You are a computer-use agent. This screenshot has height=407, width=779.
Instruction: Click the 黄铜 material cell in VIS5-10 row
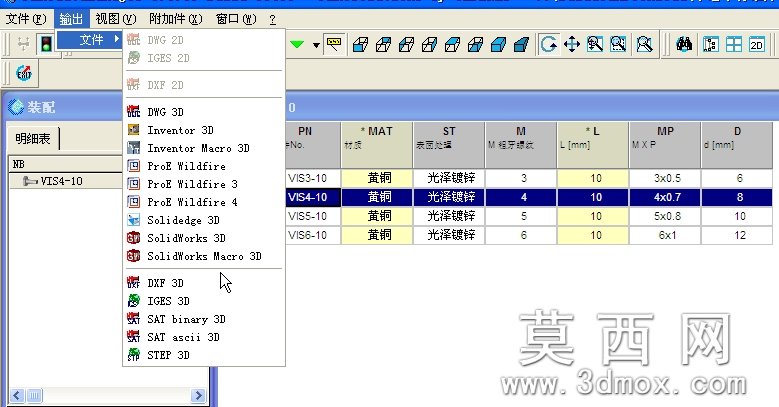coord(377,216)
